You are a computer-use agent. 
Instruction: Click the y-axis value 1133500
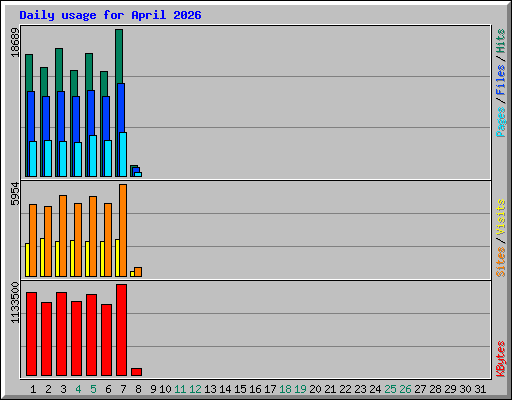[15, 303]
